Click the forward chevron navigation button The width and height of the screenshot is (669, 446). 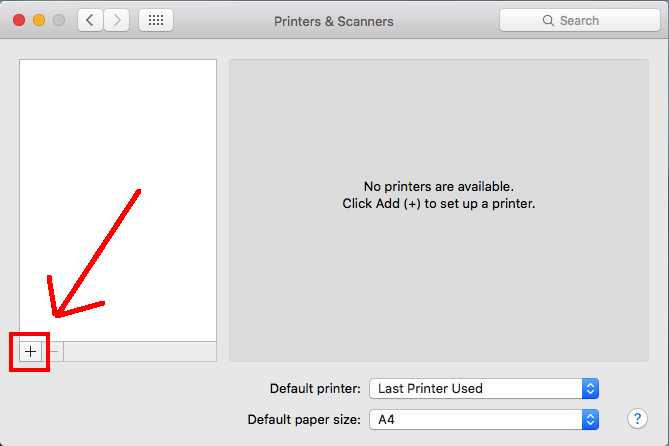pos(117,20)
